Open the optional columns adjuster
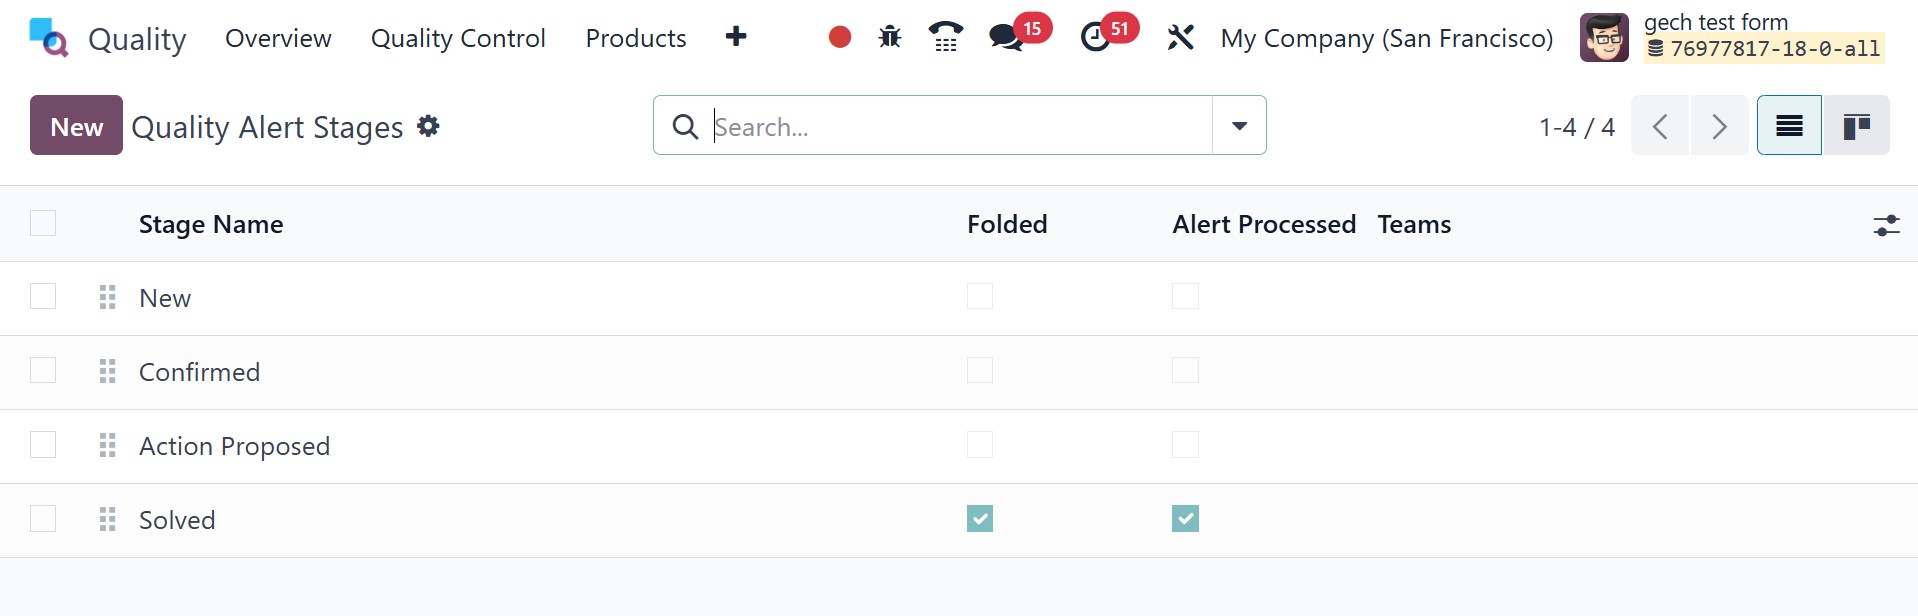 [1886, 225]
